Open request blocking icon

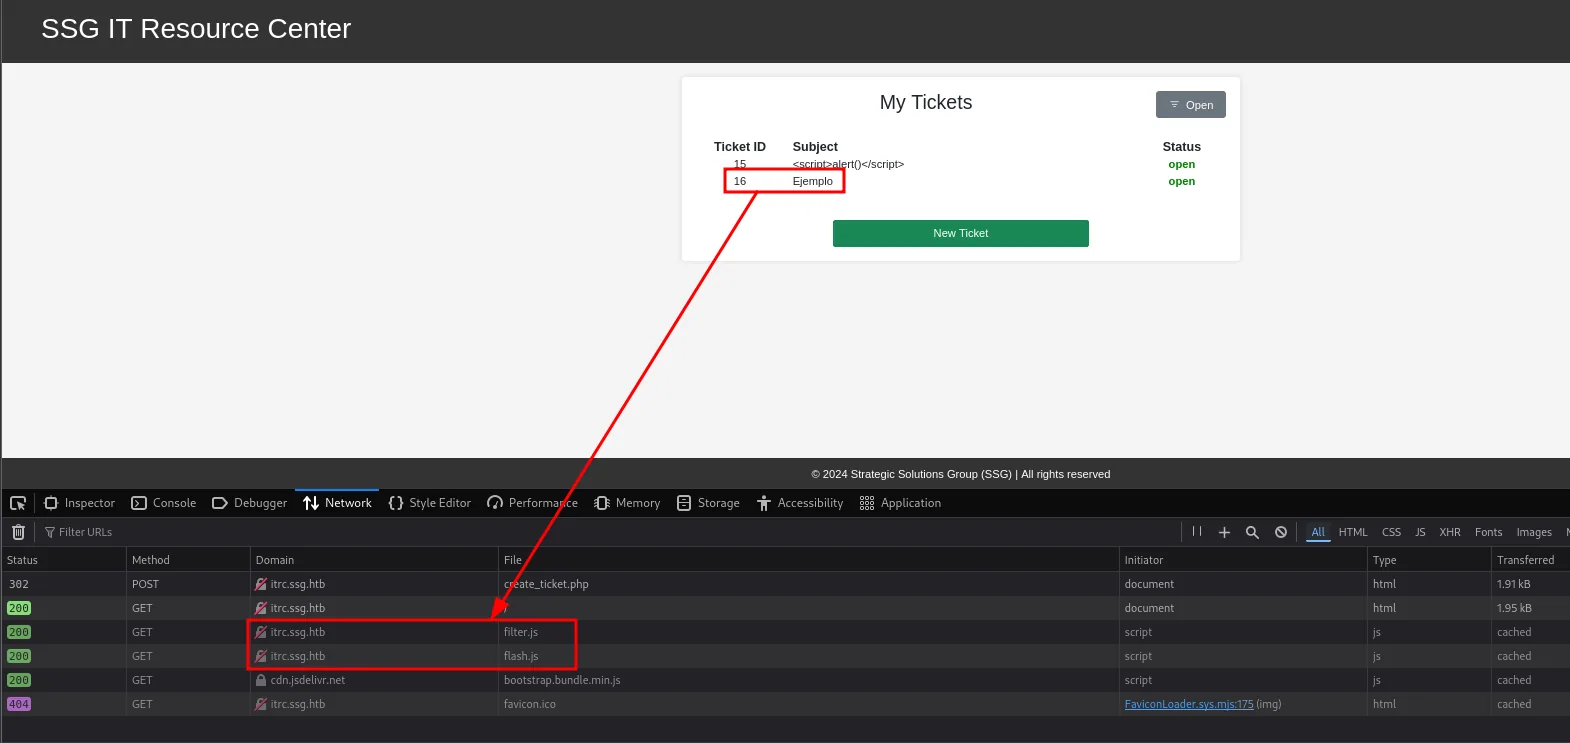1281,532
